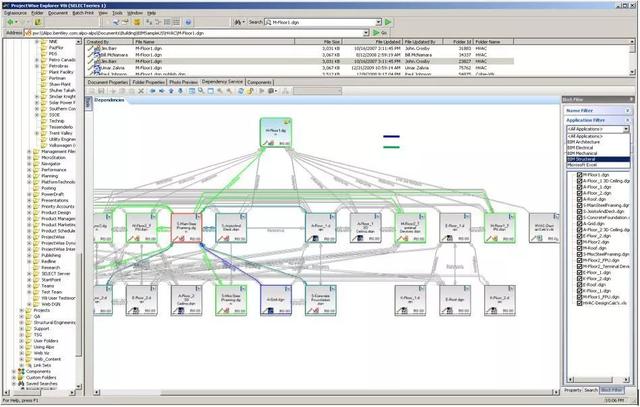Open the binoculars search options icon
The width and height of the screenshot is (640, 407).
click(x=238, y=22)
